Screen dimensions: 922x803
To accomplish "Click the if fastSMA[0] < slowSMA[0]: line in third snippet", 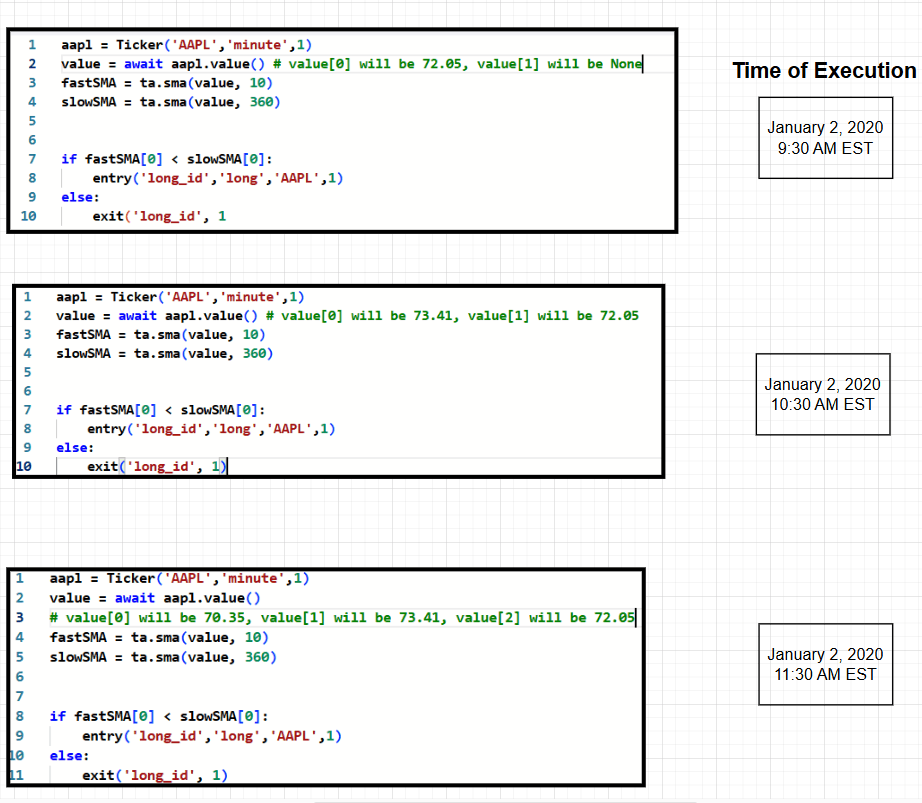I will pyautogui.click(x=160, y=715).
